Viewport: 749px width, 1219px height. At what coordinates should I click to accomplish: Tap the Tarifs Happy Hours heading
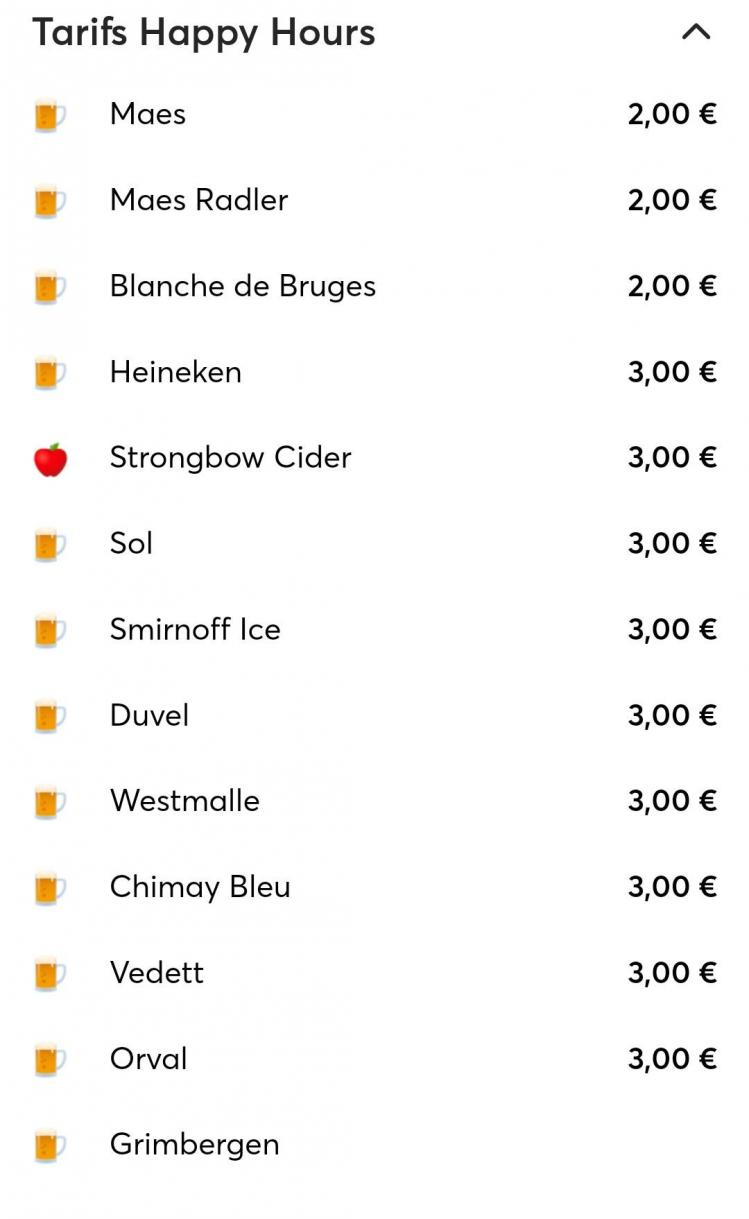204,32
